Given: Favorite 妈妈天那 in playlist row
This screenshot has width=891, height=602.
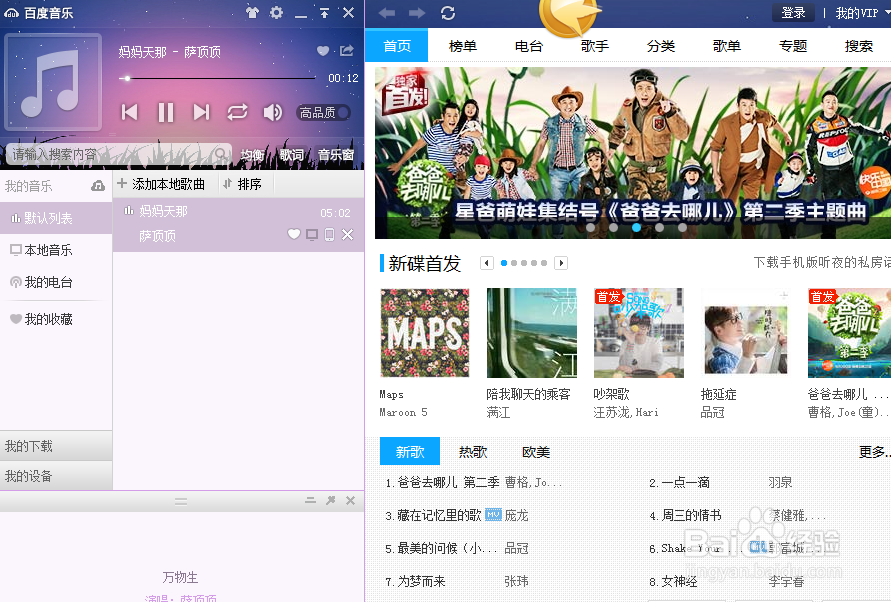Looking at the screenshot, I should pyautogui.click(x=294, y=234).
